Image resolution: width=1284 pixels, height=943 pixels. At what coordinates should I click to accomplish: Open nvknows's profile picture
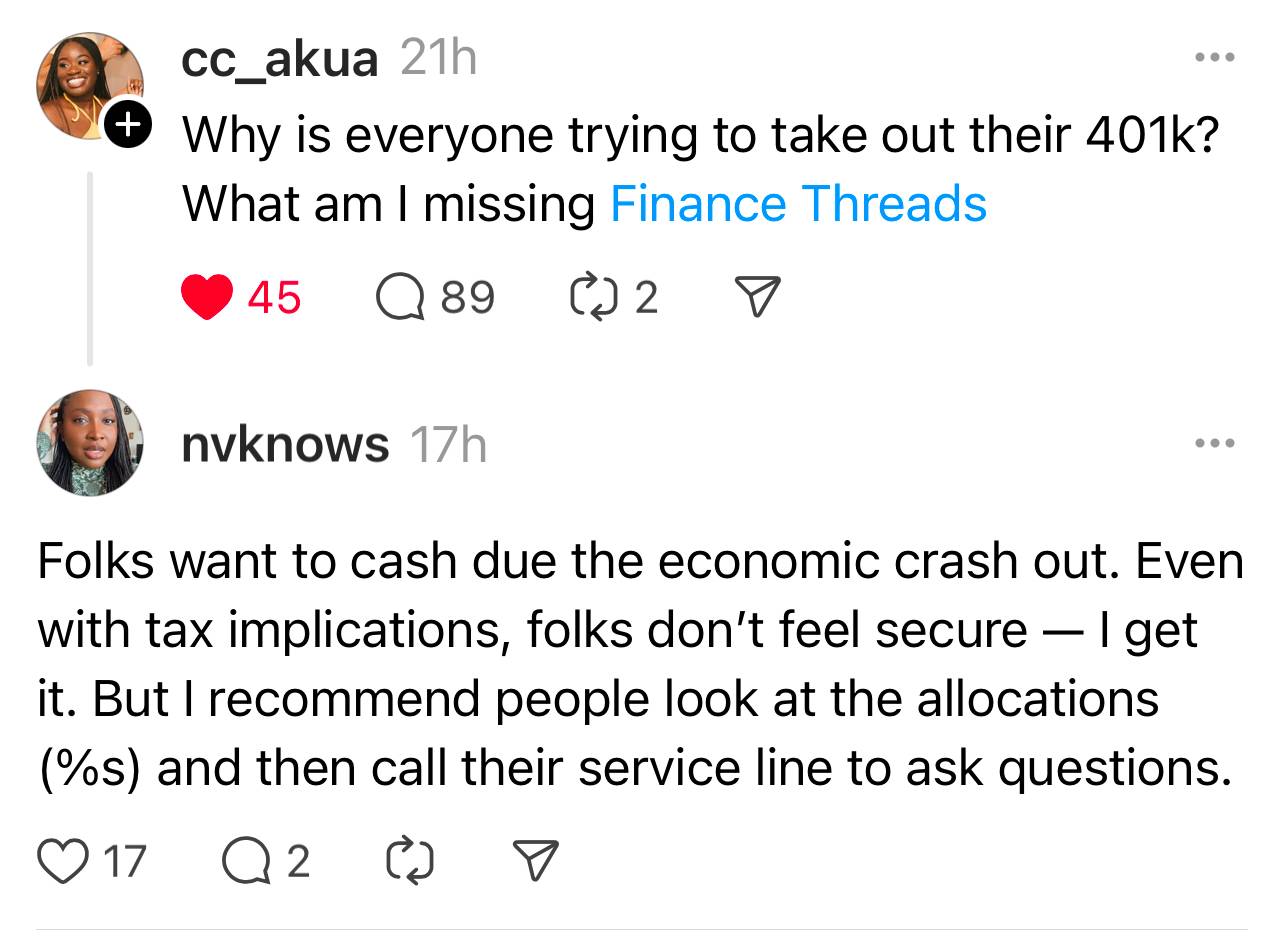90,443
